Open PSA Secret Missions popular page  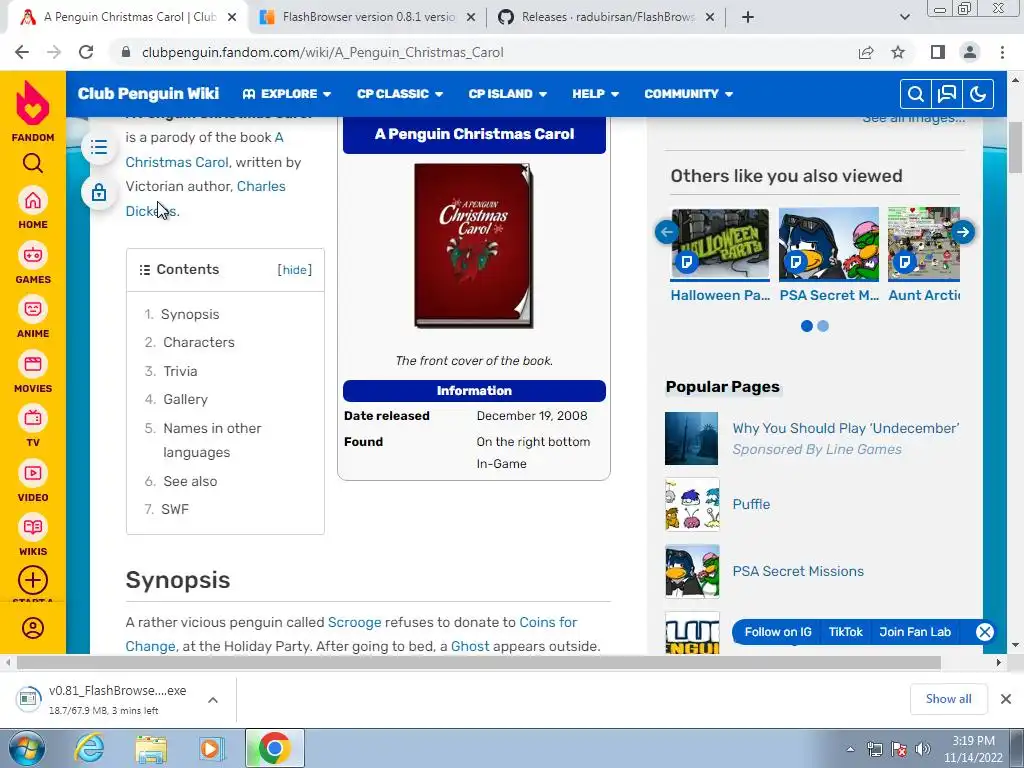pyautogui.click(x=797, y=571)
